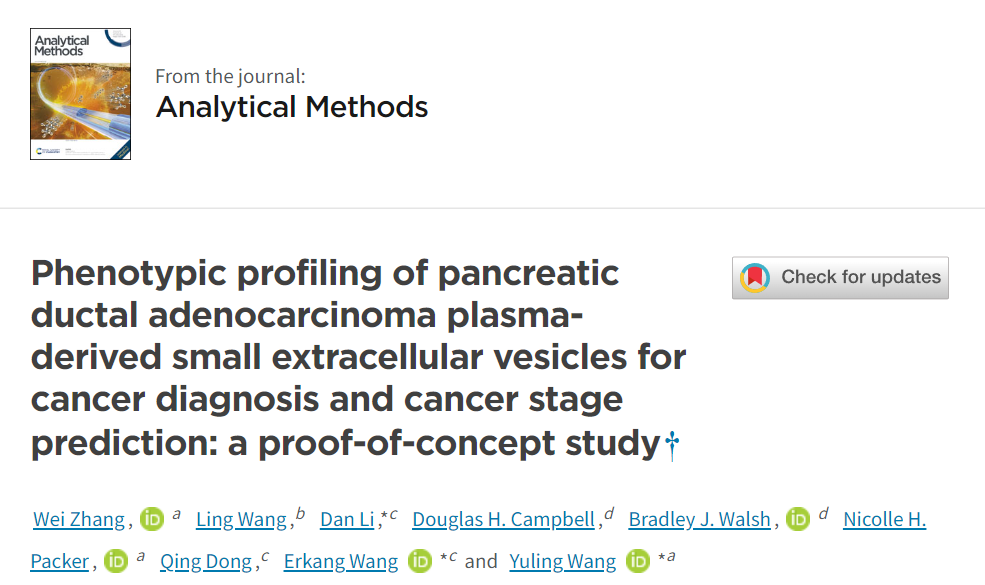Click the dagger footnote symbol after title
The height and width of the screenshot is (585, 985).
[672, 446]
